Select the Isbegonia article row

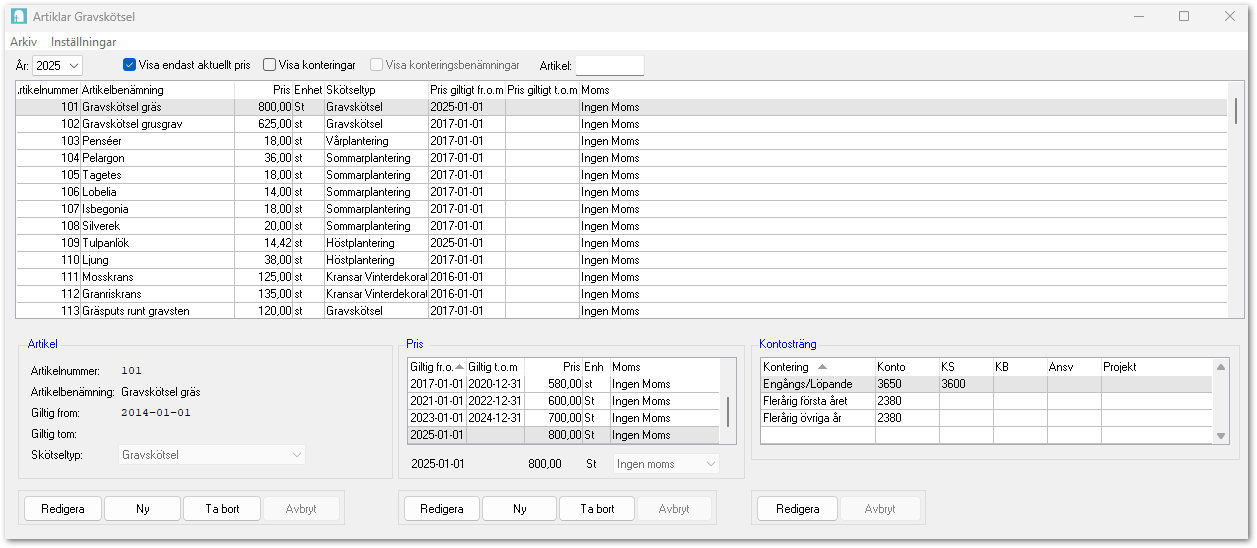pos(621,209)
